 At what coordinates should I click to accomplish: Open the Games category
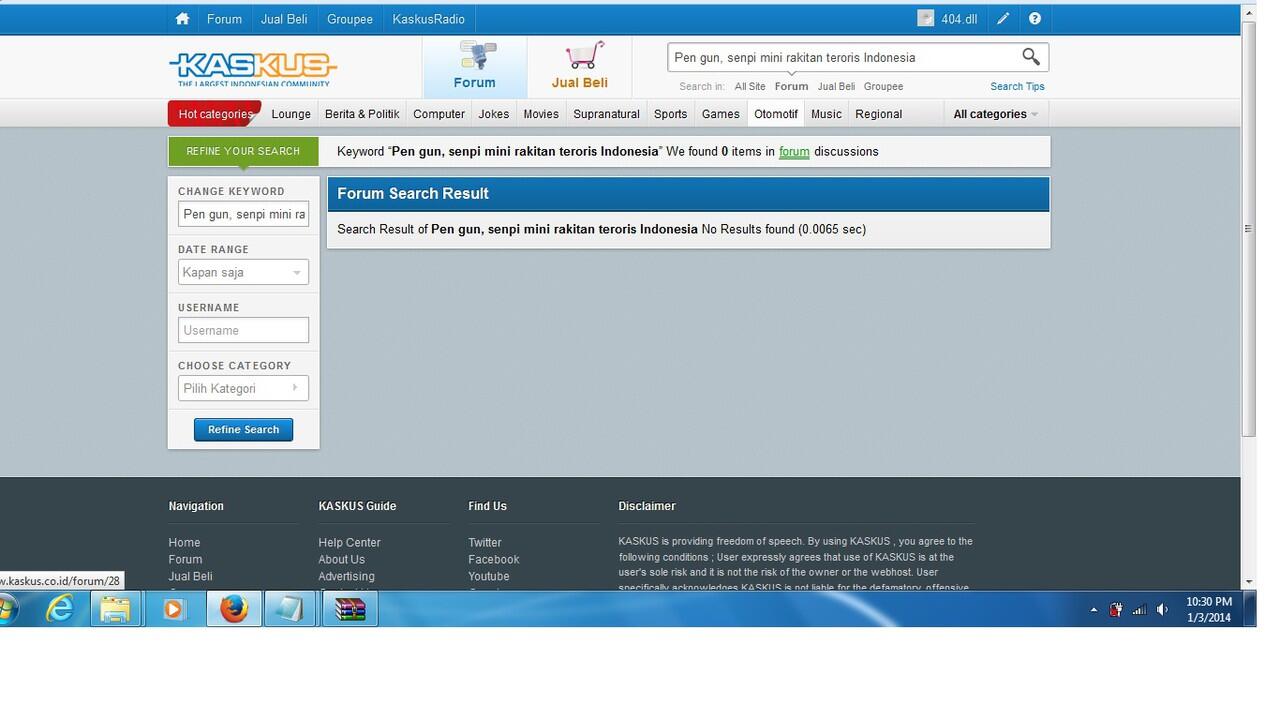tap(720, 114)
